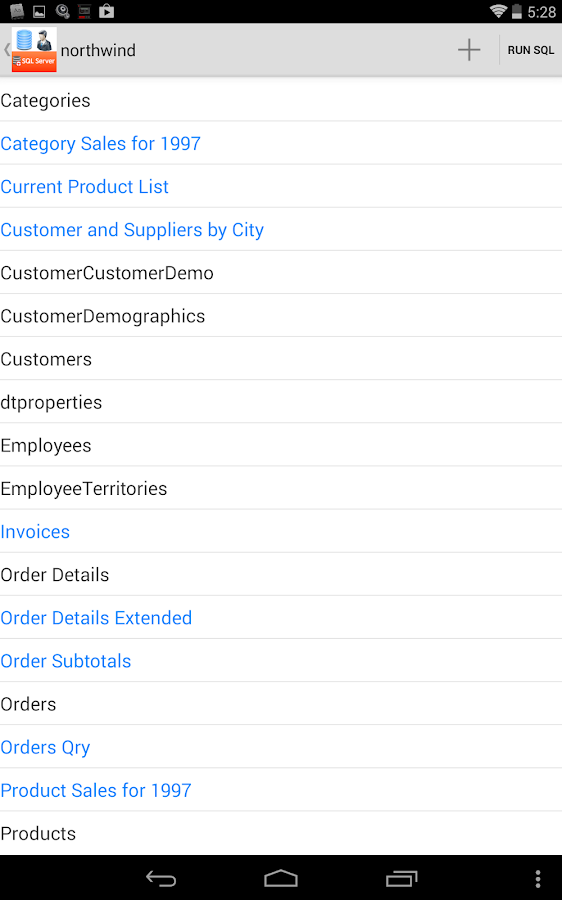Tap the Android home navigation icon
This screenshot has height=900, width=562.
pos(281,878)
